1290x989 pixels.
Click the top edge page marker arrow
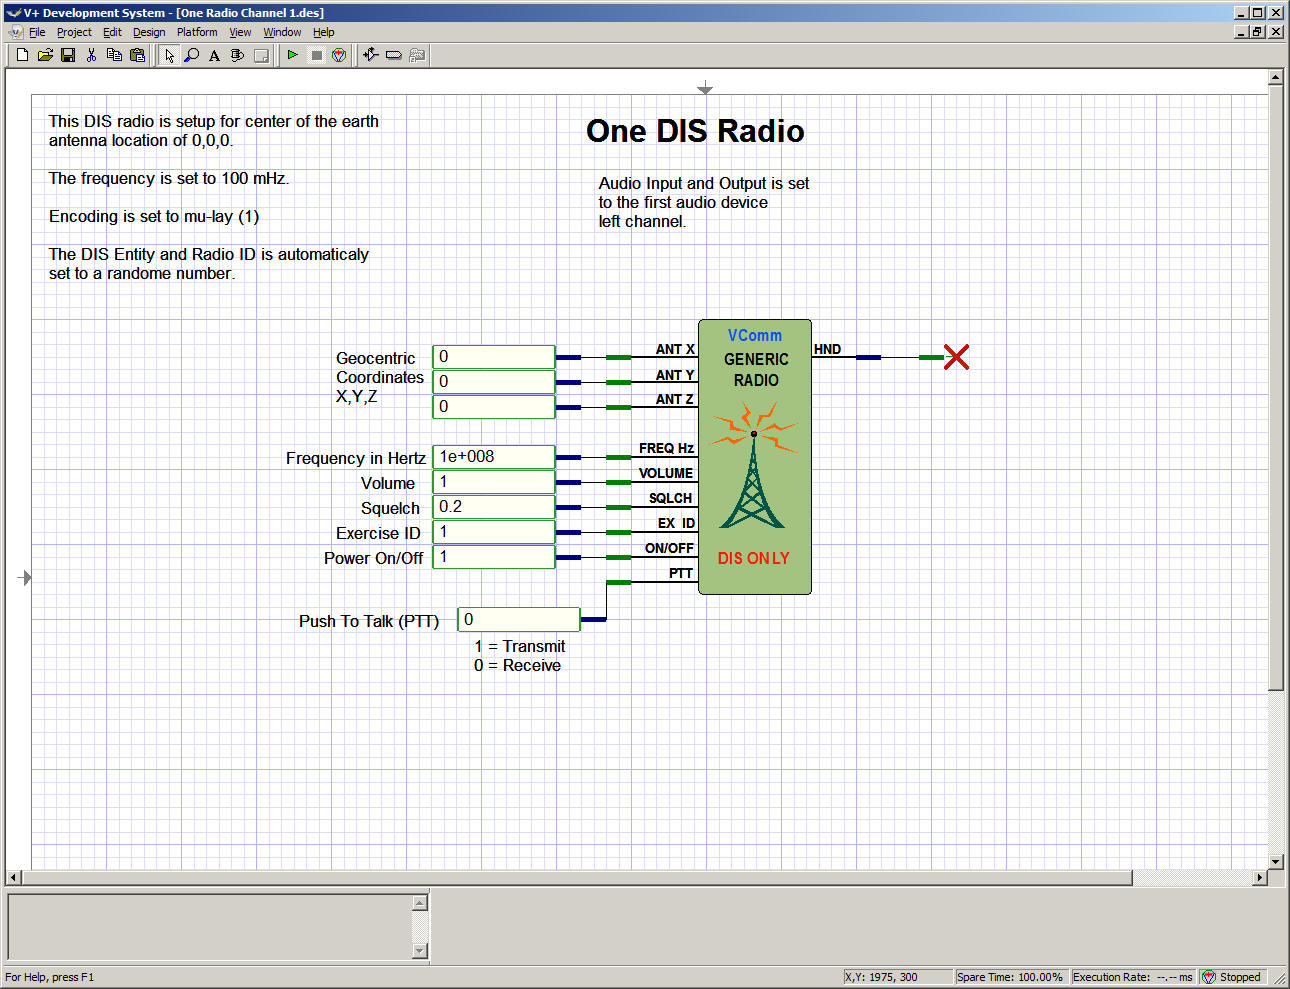click(x=705, y=88)
